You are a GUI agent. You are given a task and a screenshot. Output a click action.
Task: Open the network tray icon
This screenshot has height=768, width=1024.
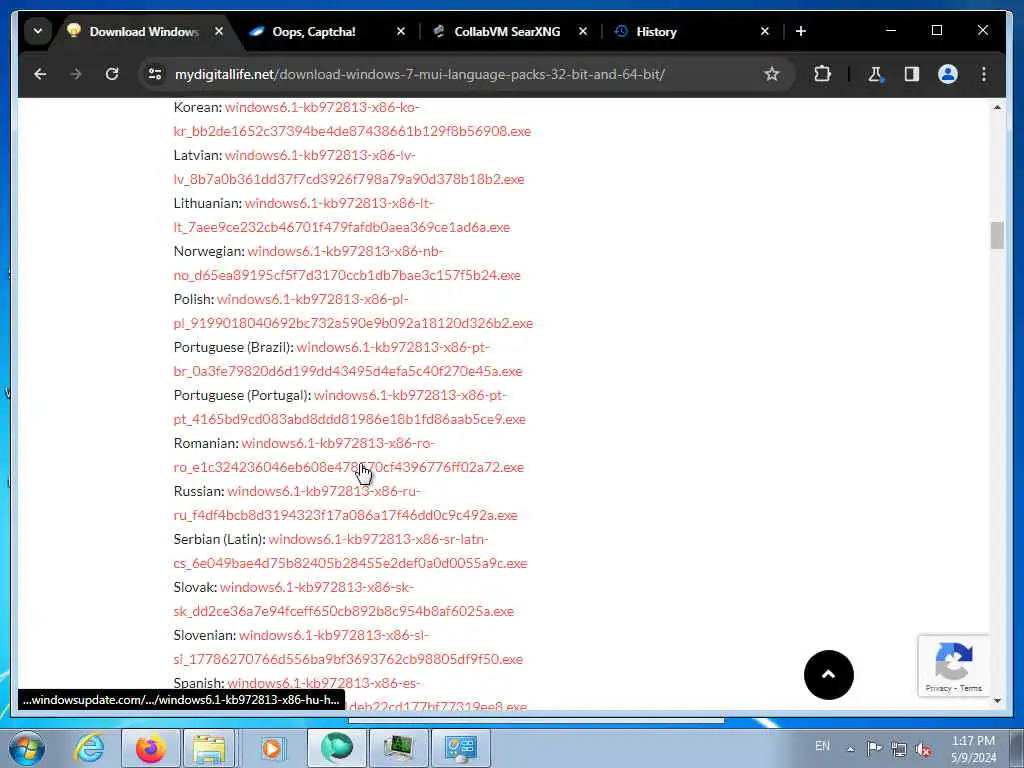tap(899, 749)
